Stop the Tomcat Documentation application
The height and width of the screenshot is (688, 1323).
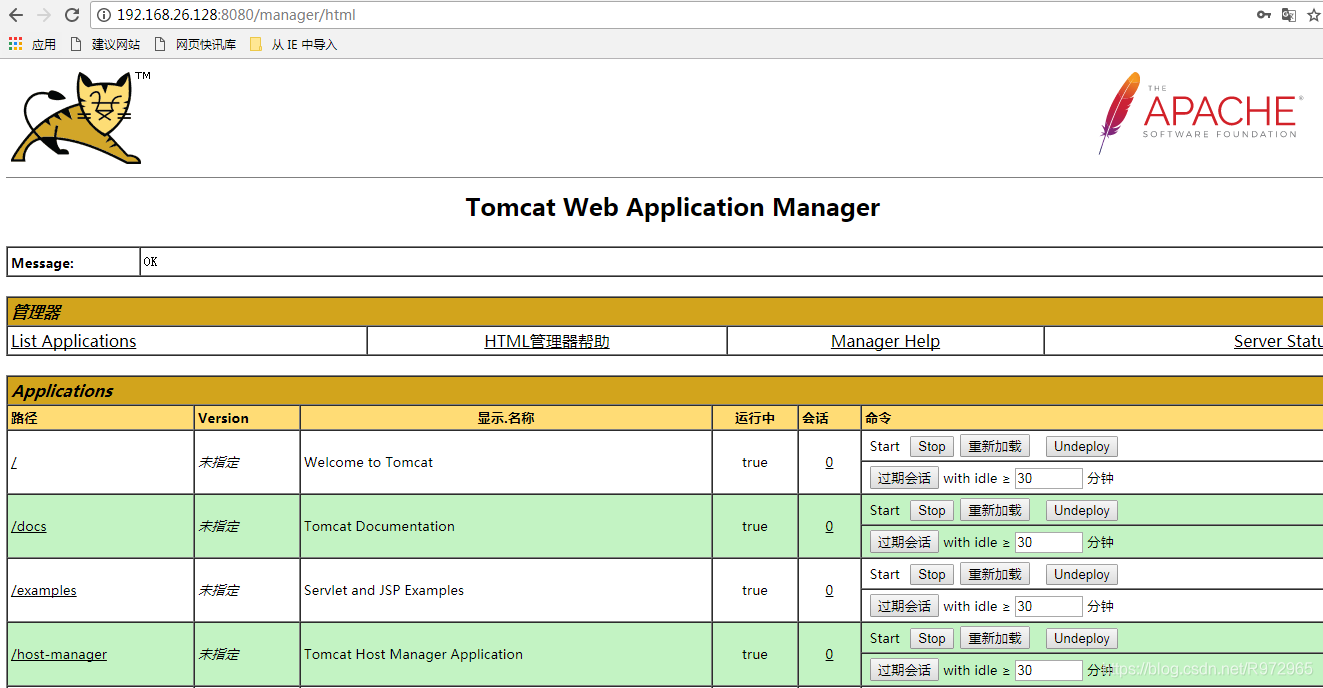(932, 510)
